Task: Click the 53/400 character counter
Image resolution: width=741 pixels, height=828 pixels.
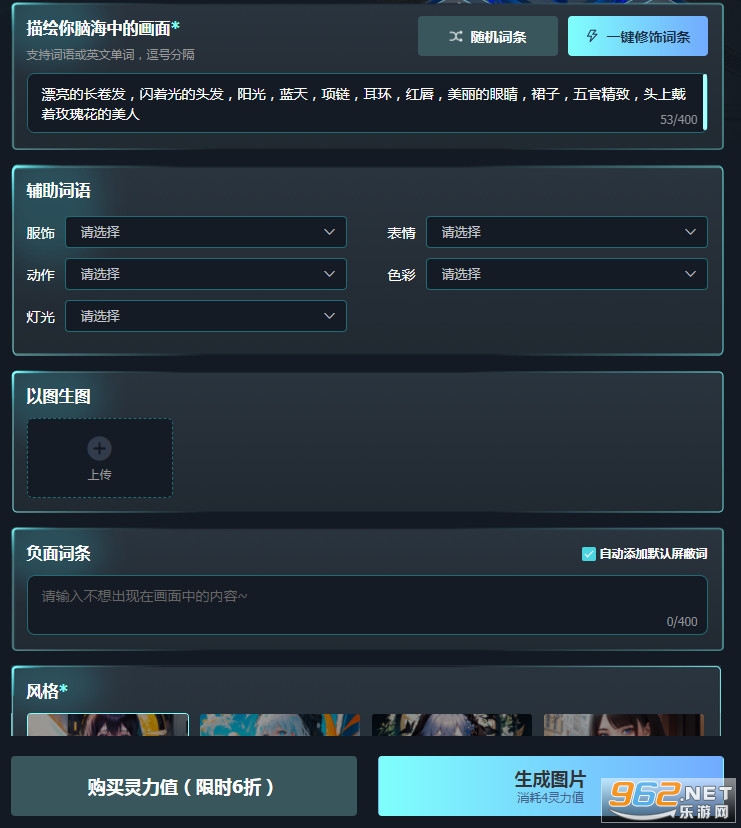Action: (x=679, y=120)
